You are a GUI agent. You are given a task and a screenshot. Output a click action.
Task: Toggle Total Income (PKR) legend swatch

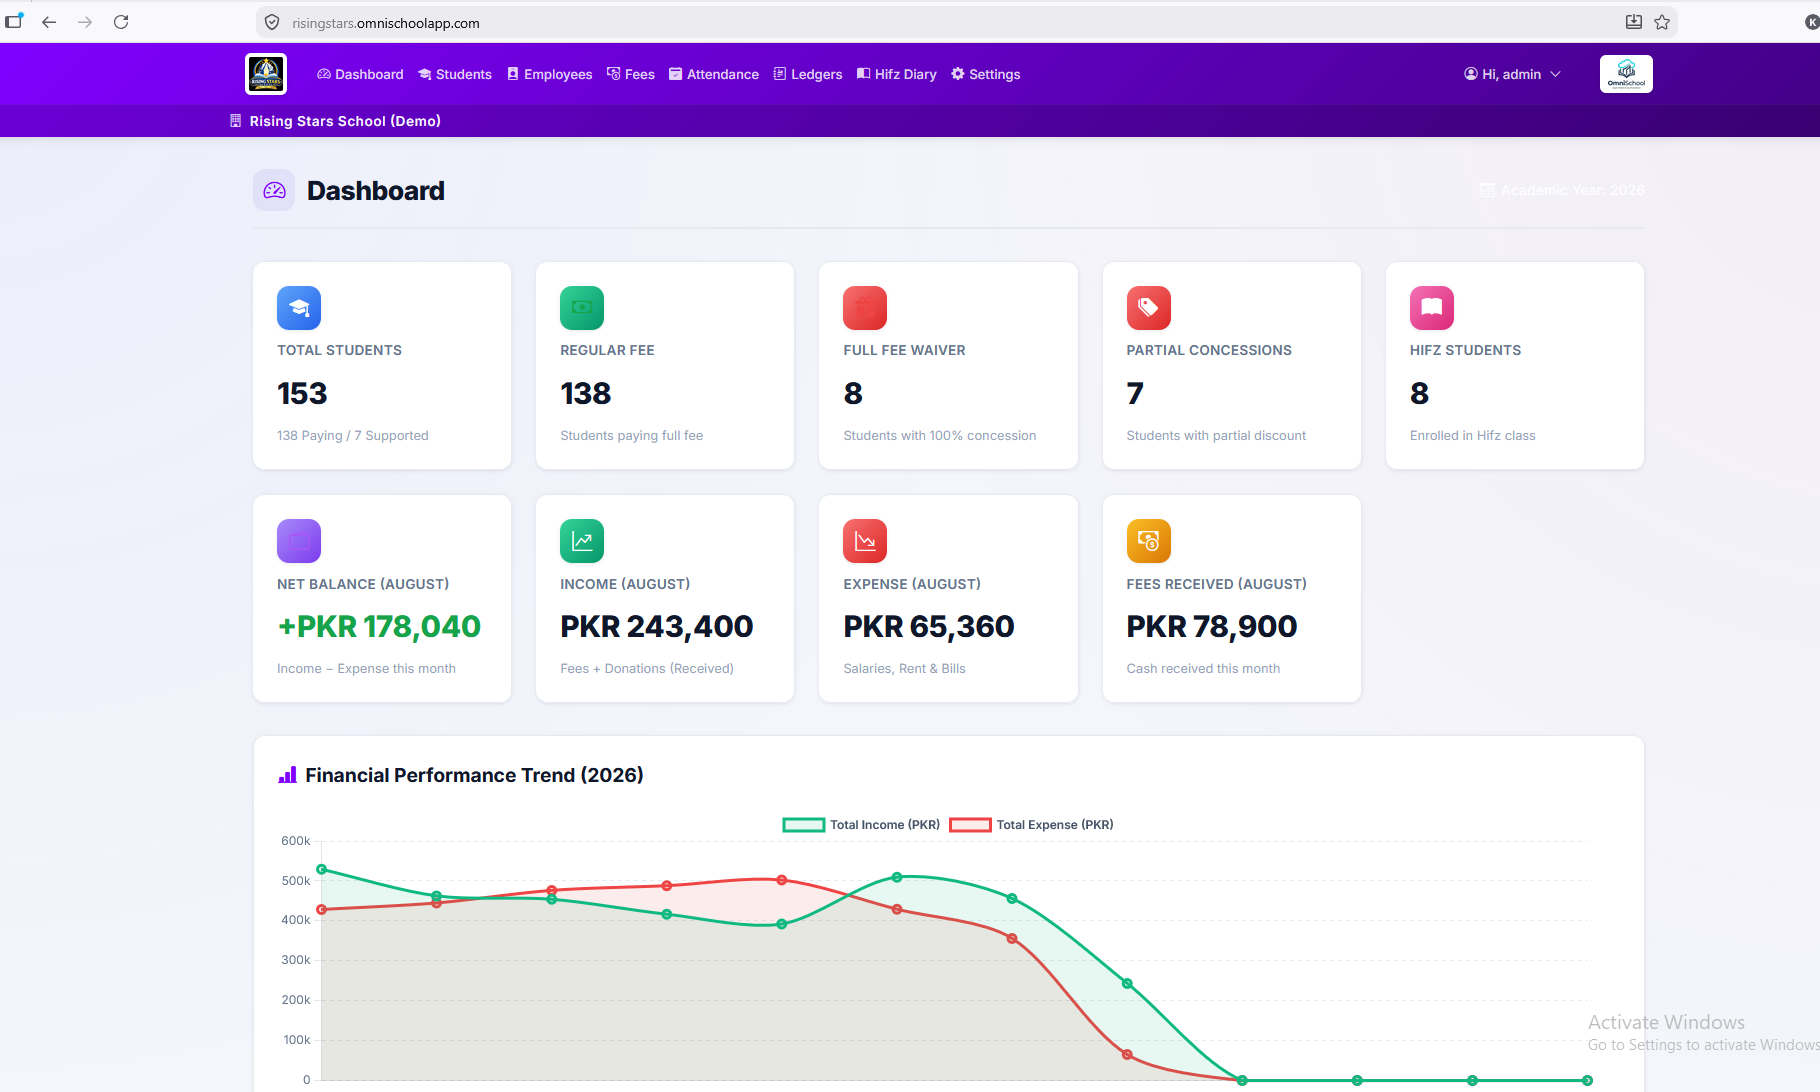pyautogui.click(x=803, y=825)
